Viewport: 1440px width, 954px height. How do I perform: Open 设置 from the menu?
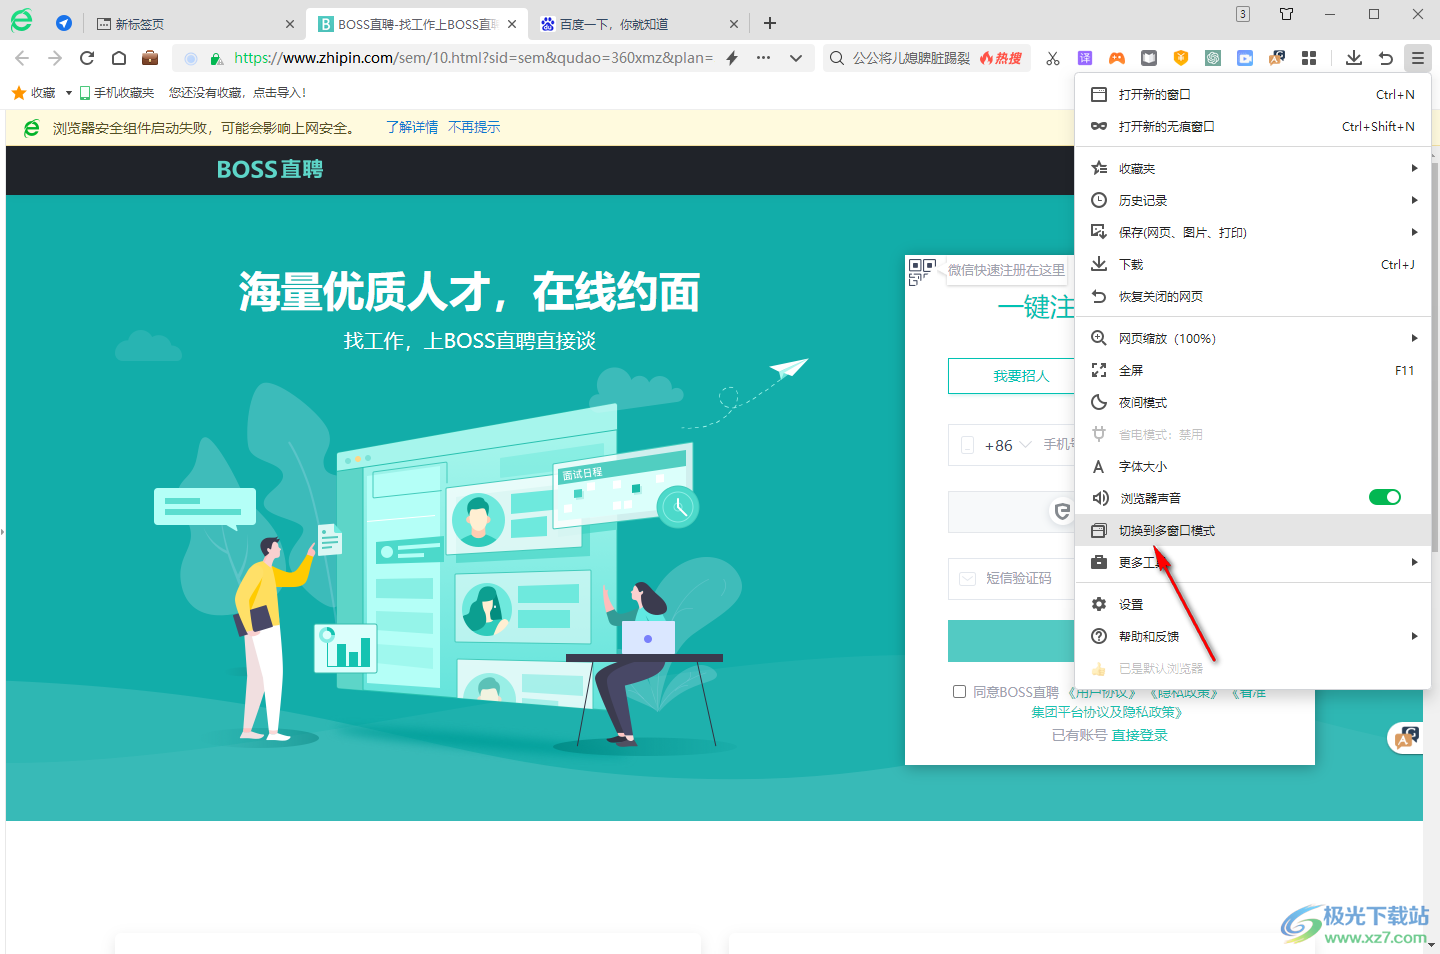(1253, 604)
